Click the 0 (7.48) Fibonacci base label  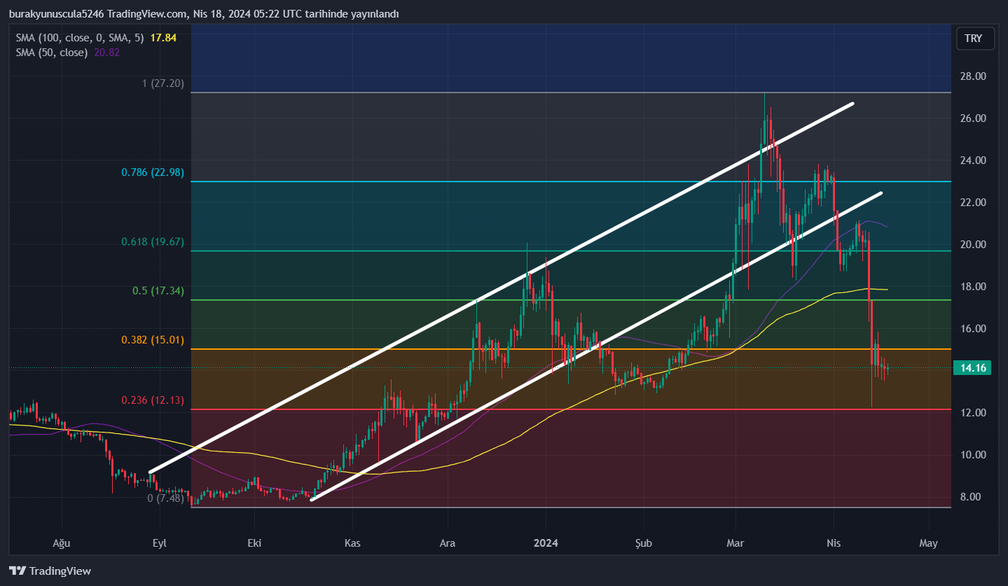[166, 497]
